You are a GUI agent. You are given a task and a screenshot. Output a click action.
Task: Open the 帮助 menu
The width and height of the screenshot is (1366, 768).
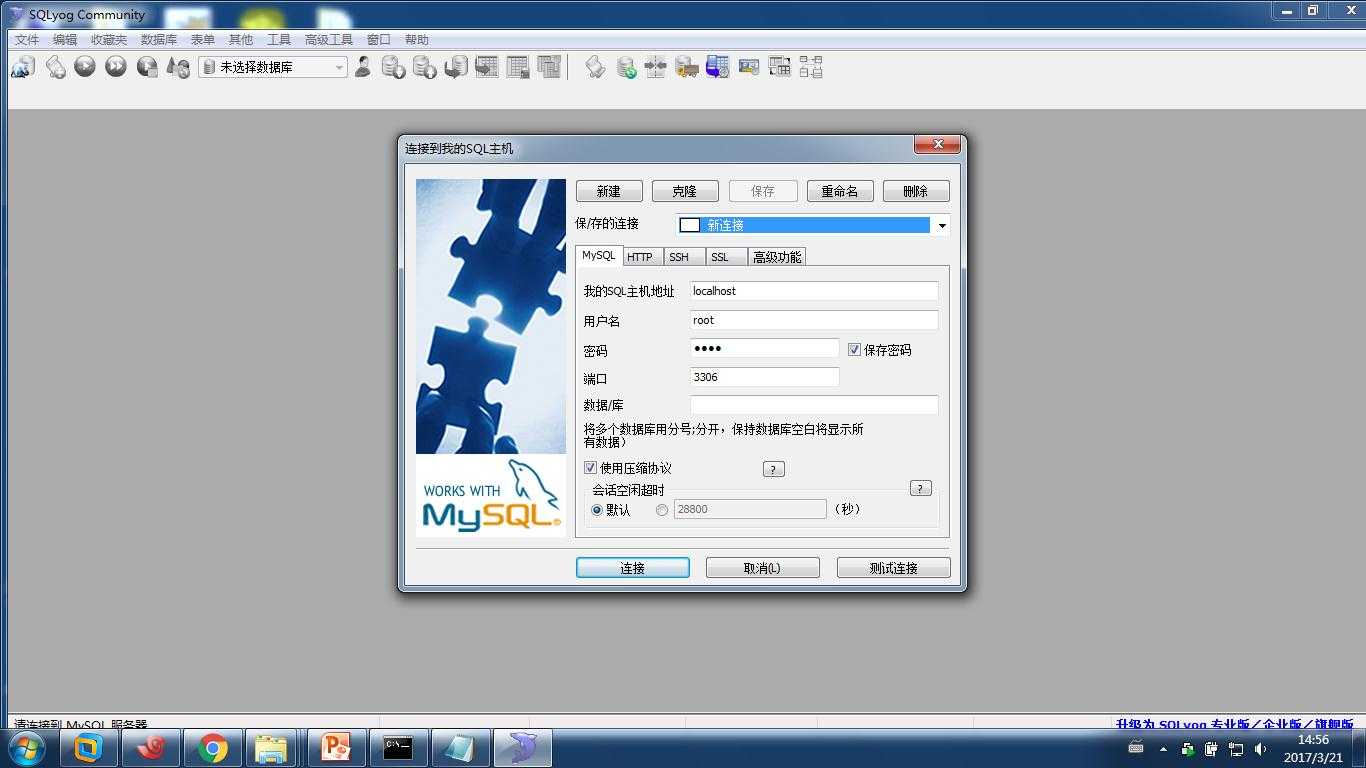point(417,40)
